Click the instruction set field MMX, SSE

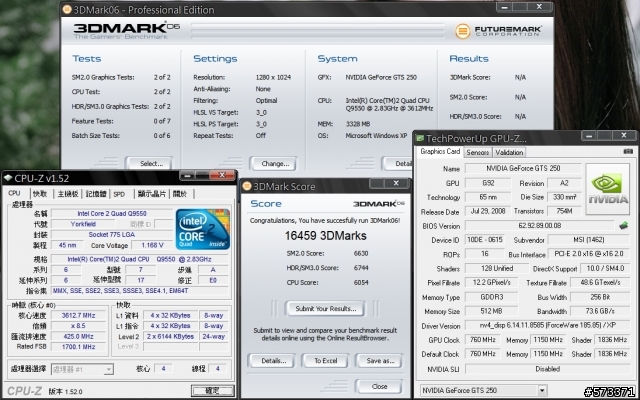[x=139, y=291]
